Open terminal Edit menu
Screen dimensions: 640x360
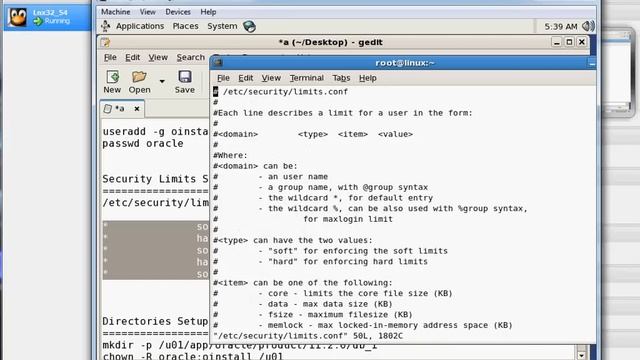(x=245, y=78)
